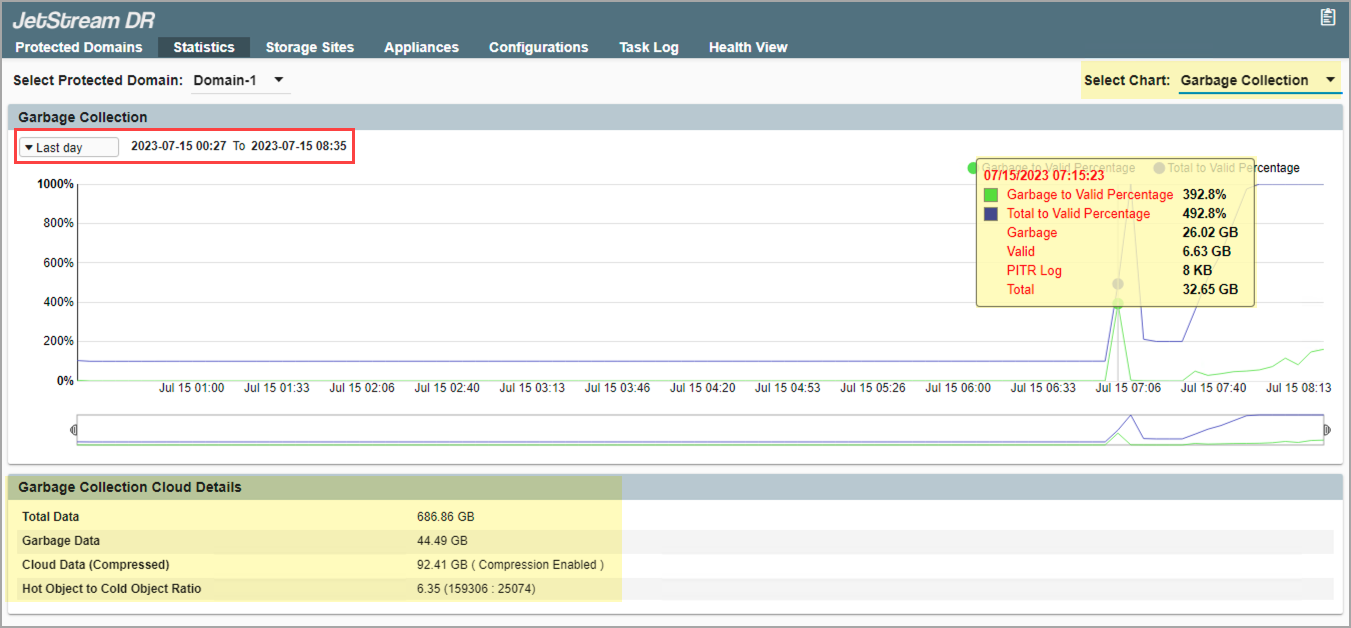Open the Health View tab
Image resolution: width=1351 pixels, height=628 pixels.
point(747,47)
